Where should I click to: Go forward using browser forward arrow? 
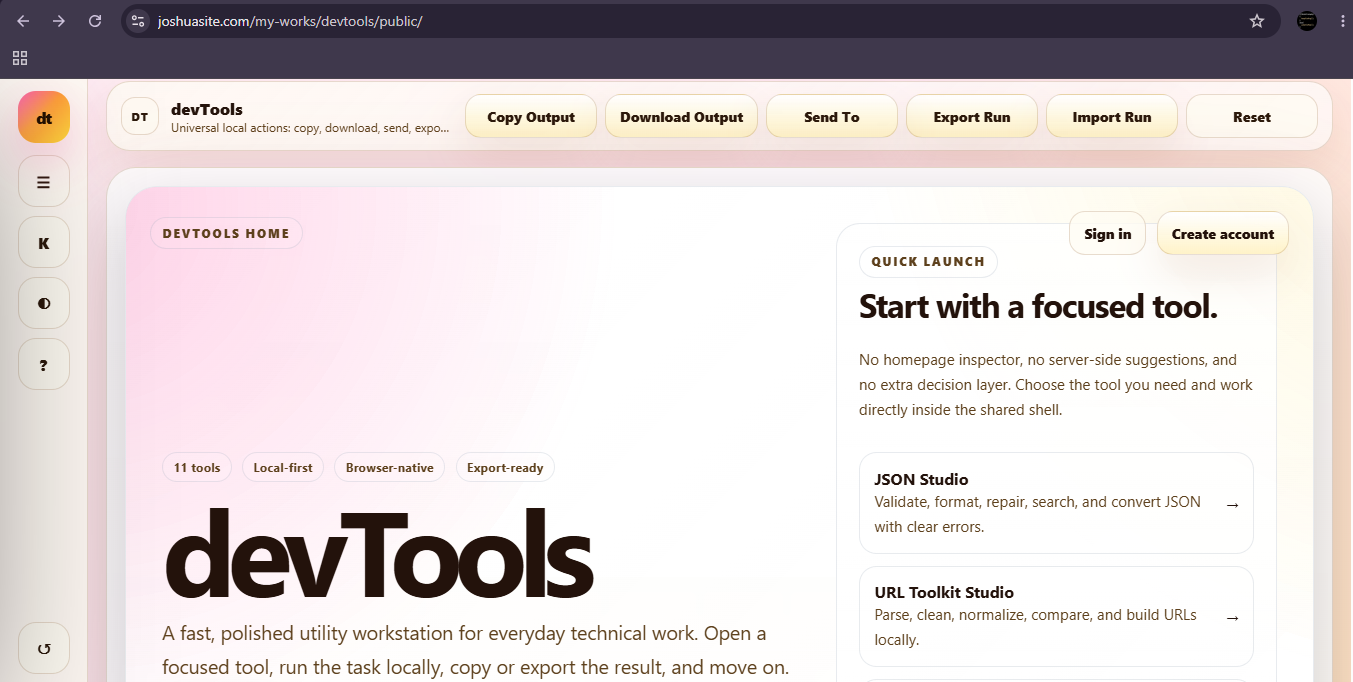pyautogui.click(x=59, y=21)
